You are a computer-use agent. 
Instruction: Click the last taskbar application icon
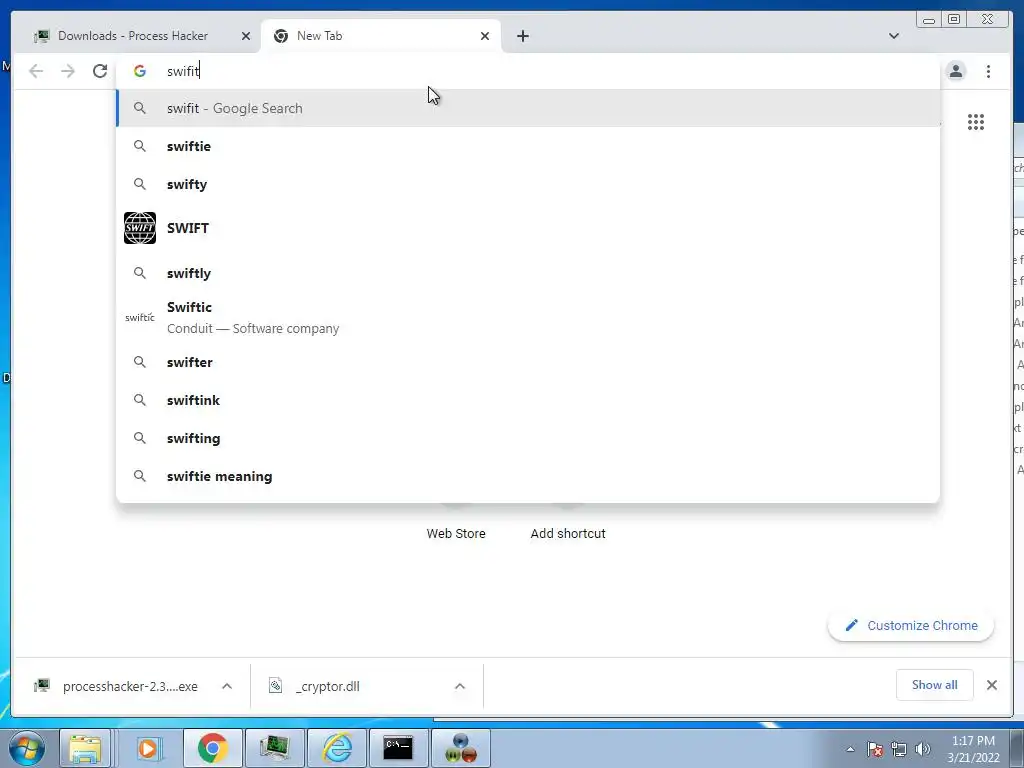pos(460,748)
